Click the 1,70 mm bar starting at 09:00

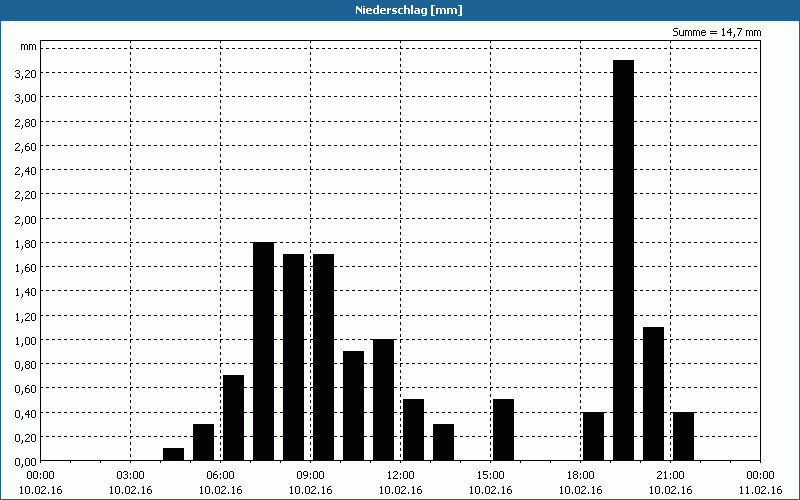[x=323, y=358]
